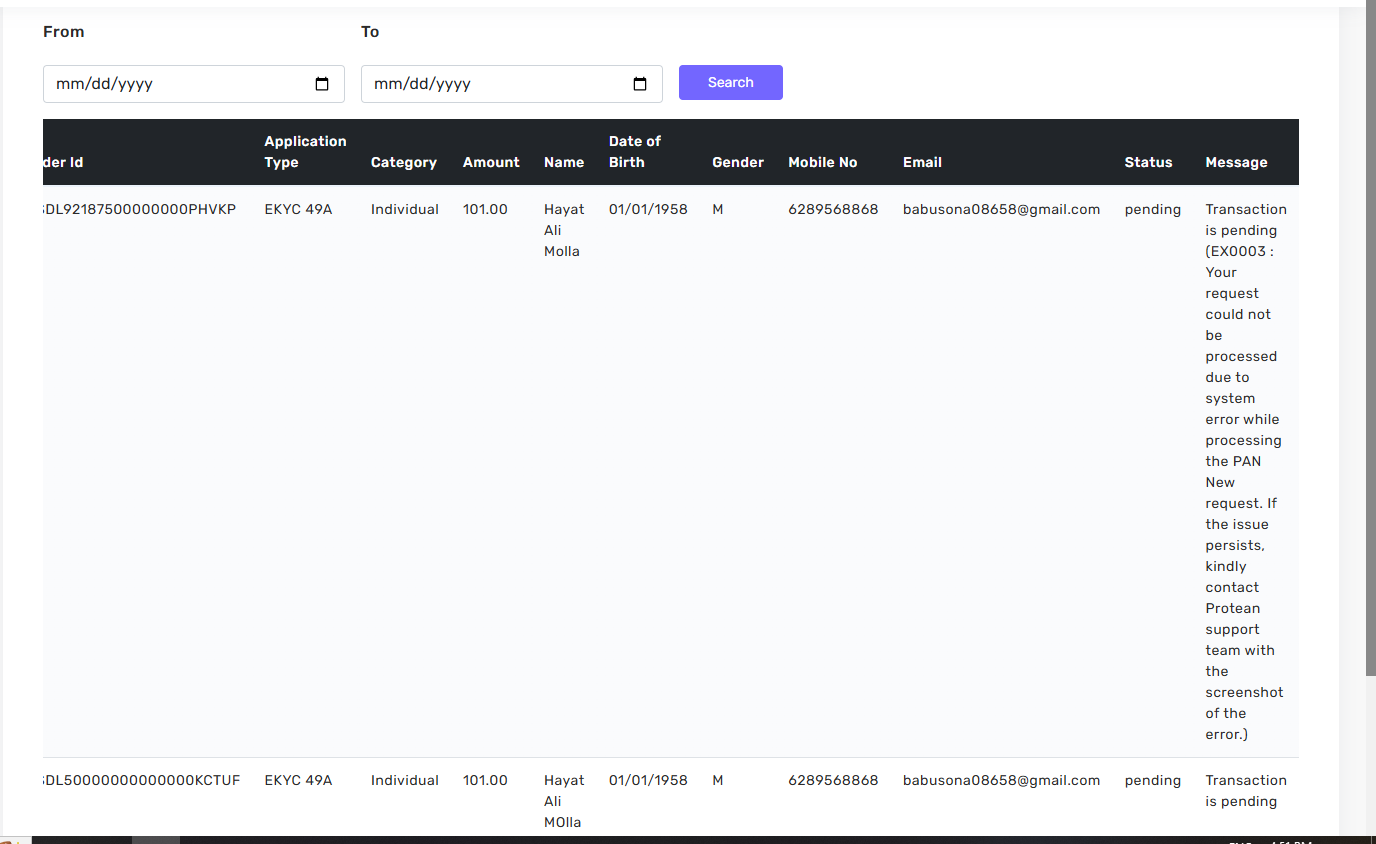Click mobile number in the second row

coord(833,780)
